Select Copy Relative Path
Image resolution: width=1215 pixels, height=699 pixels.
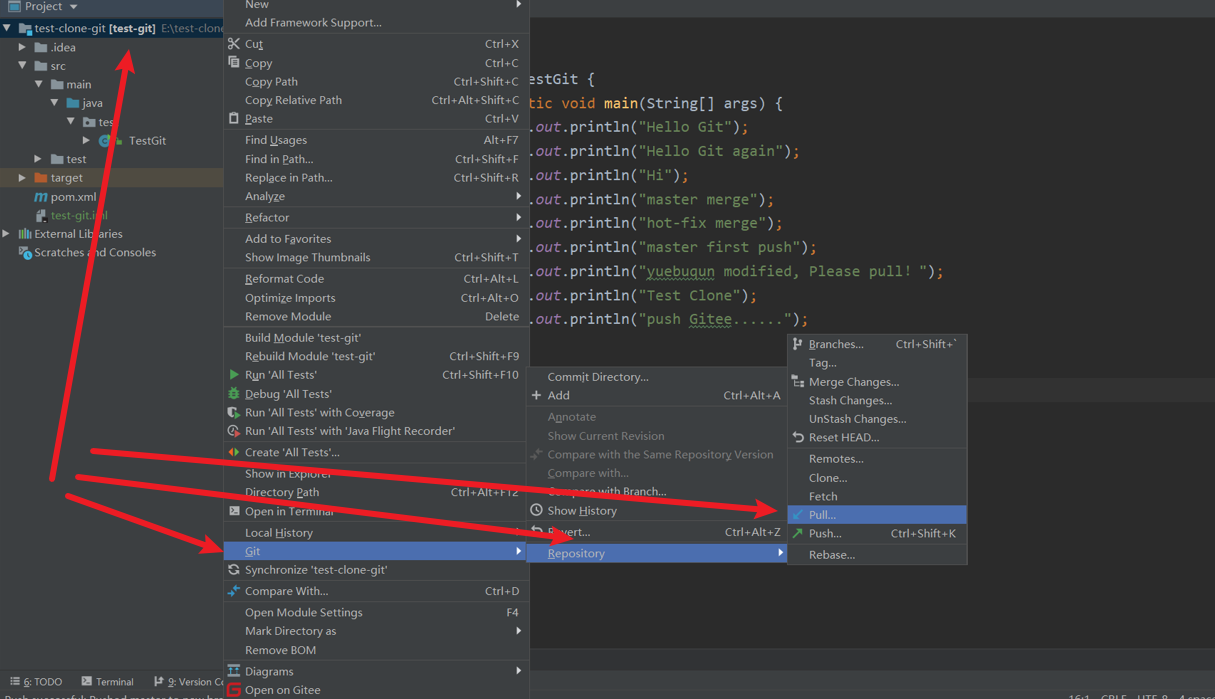(x=376, y=100)
